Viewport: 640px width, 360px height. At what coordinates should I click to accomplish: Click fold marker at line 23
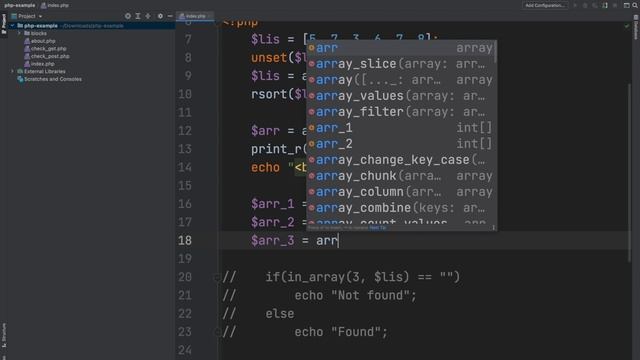pyautogui.click(x=217, y=332)
